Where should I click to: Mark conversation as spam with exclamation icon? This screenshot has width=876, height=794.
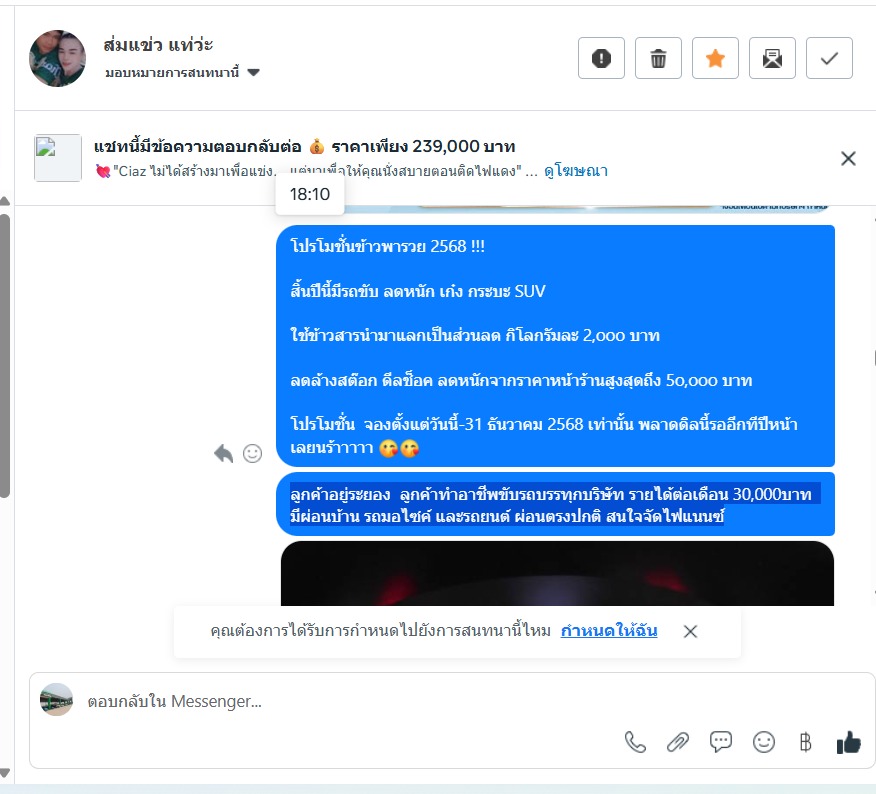(x=601, y=58)
